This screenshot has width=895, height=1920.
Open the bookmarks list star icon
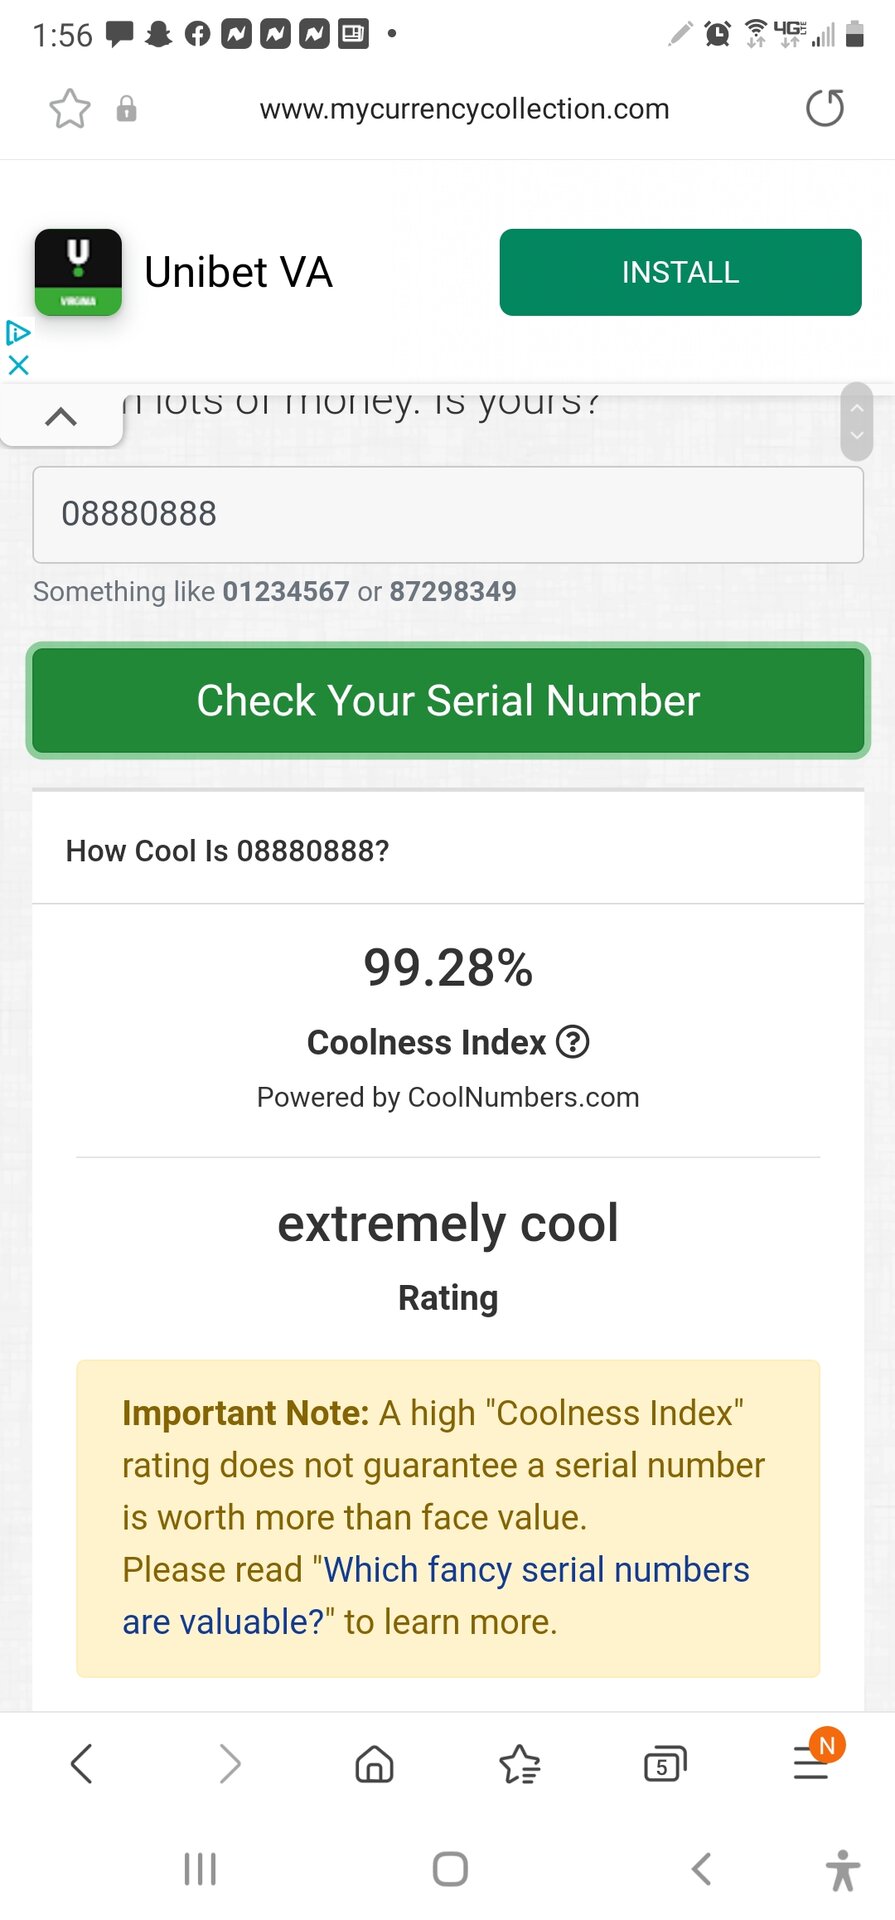pos(520,1764)
